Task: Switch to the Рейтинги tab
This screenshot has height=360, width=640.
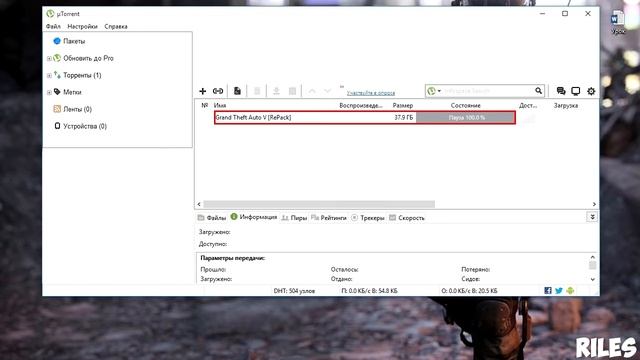Action: pos(329,218)
